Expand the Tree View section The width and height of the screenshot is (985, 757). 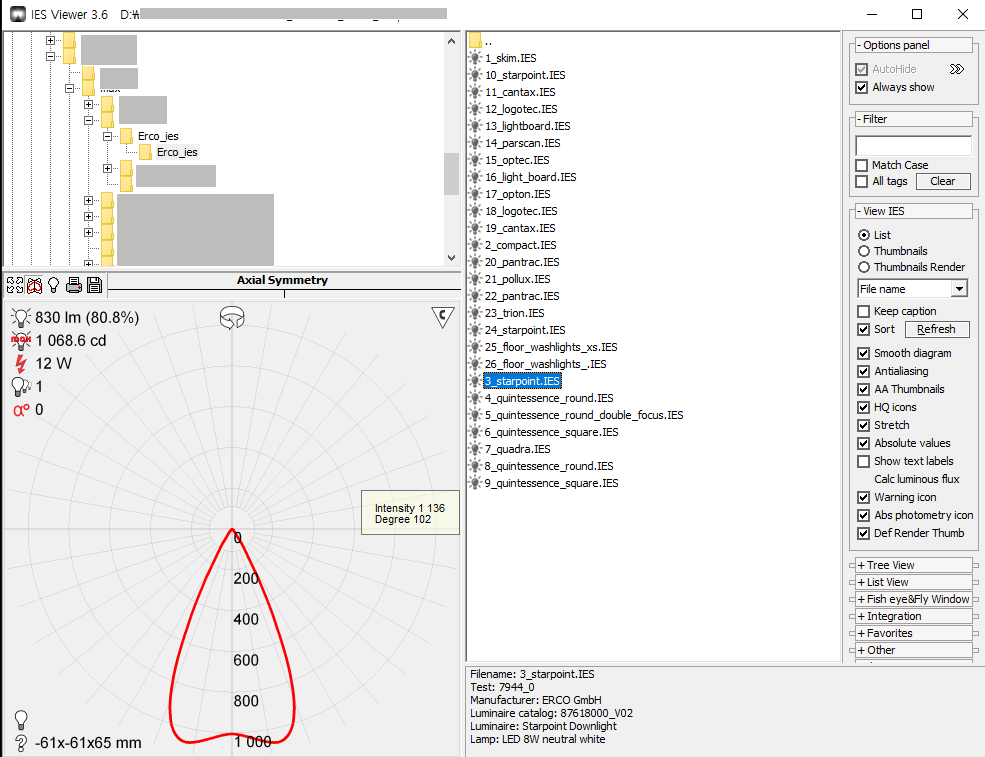913,565
